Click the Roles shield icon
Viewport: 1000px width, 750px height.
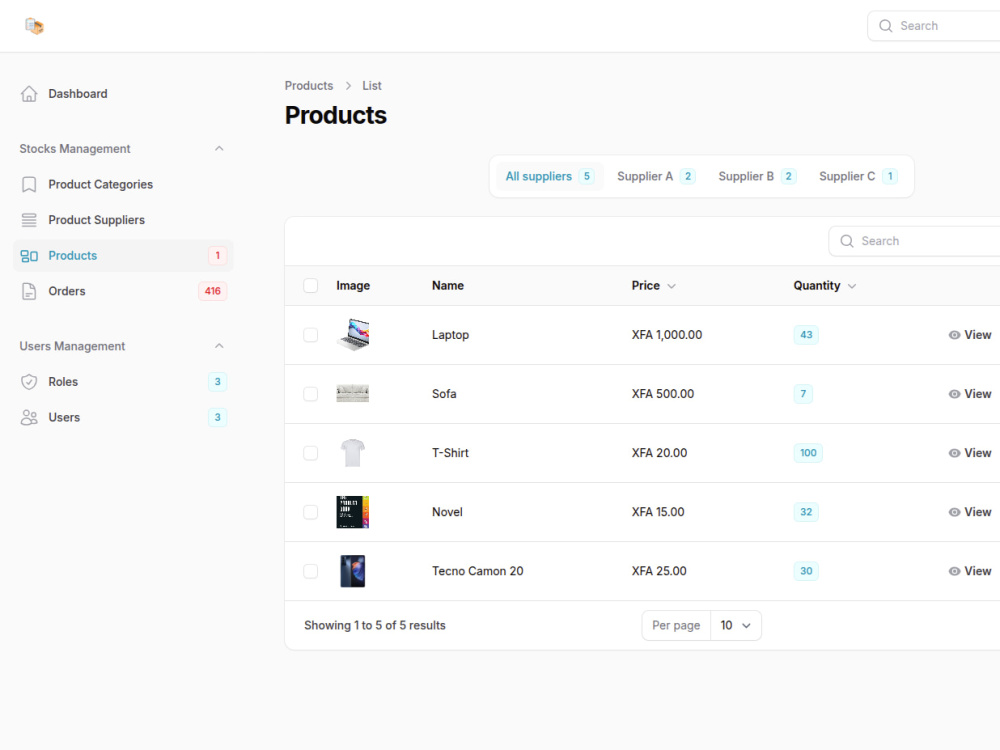point(29,382)
